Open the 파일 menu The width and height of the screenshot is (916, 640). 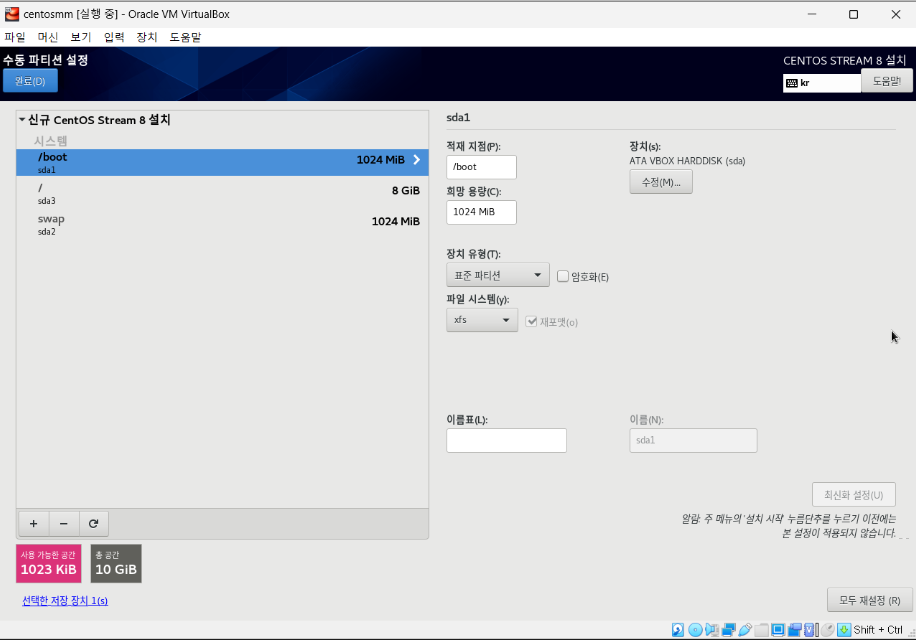click(x=15, y=37)
